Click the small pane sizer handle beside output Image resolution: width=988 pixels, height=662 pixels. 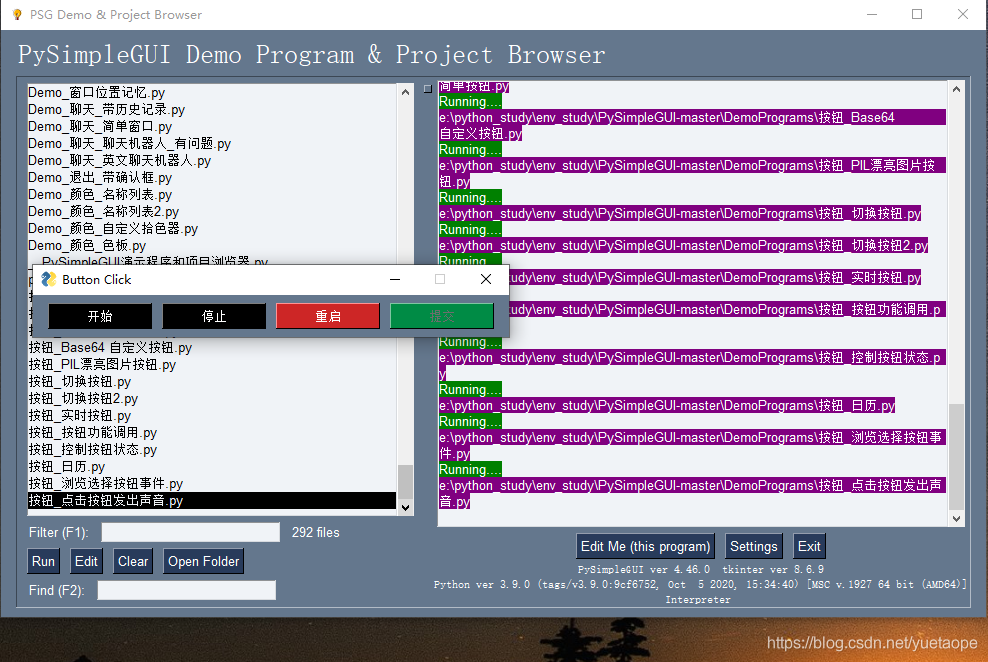[428, 89]
